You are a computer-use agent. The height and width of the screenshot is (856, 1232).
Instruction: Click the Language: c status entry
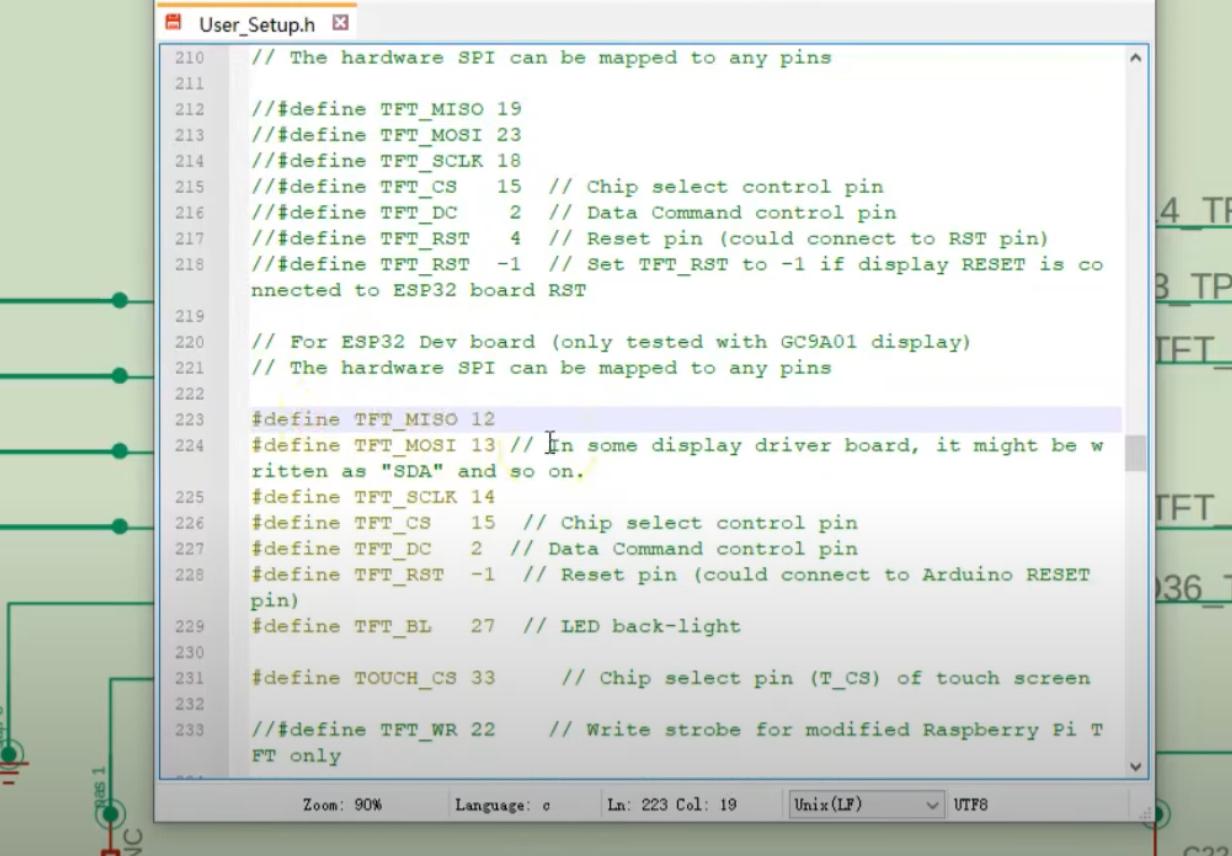point(503,804)
